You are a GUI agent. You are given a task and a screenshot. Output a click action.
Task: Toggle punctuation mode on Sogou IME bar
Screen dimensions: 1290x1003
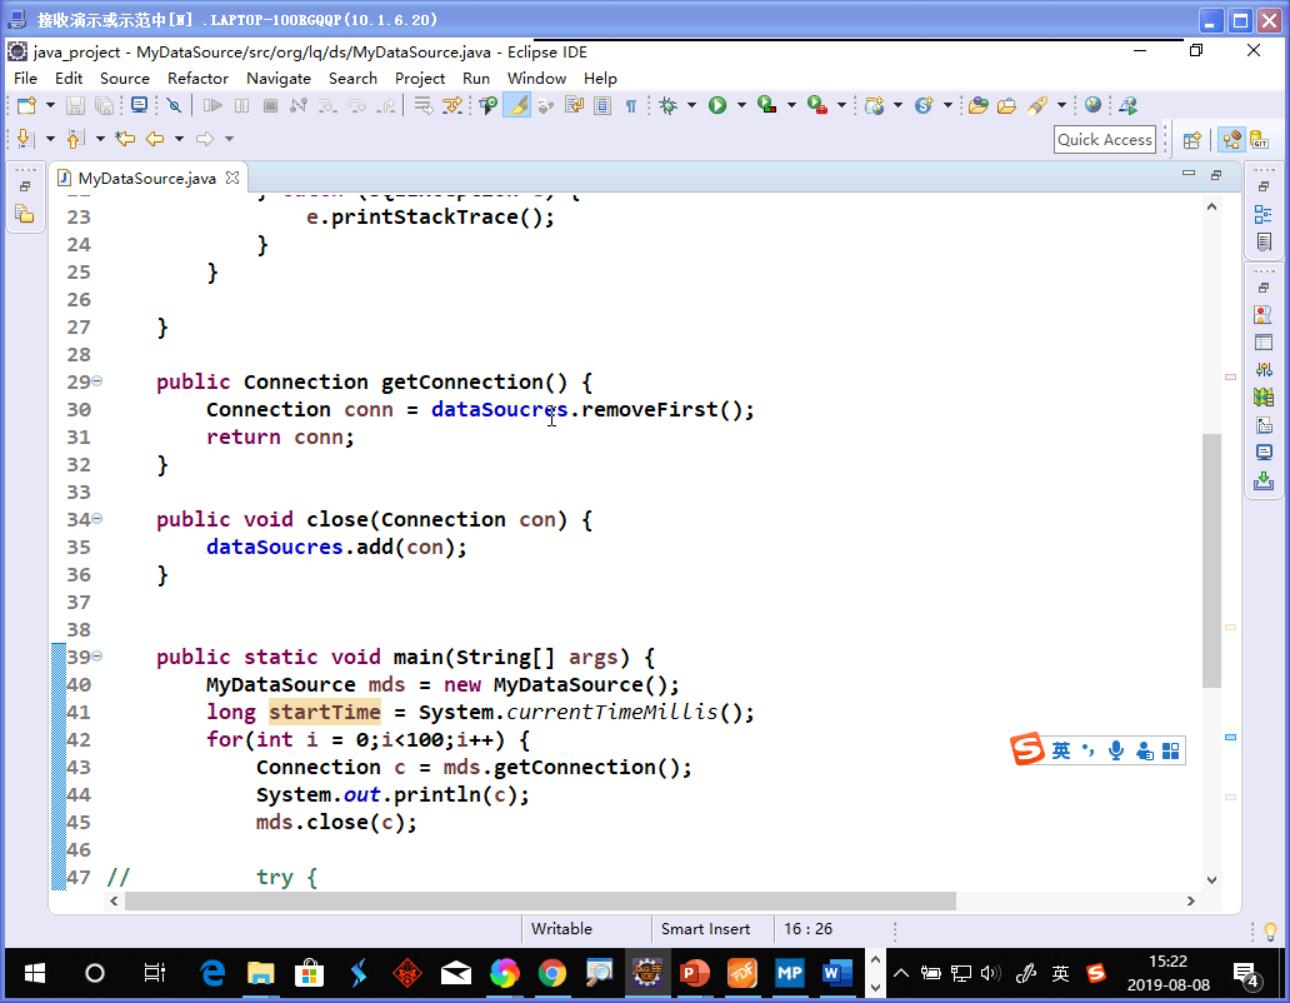1088,750
